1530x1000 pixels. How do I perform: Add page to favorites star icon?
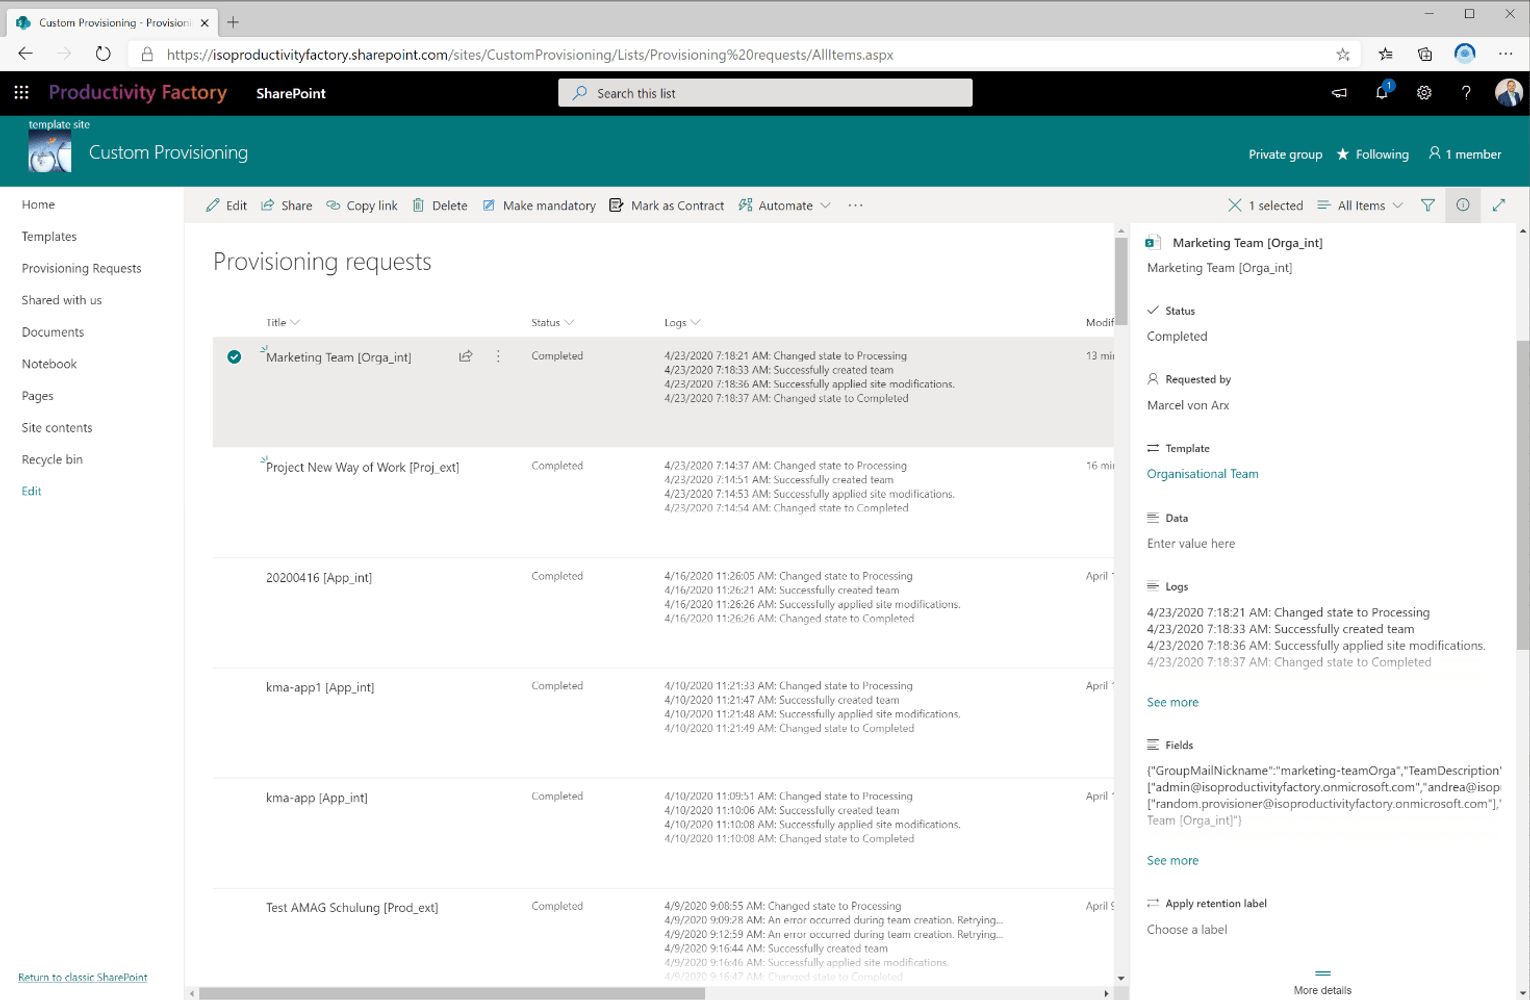(1343, 54)
